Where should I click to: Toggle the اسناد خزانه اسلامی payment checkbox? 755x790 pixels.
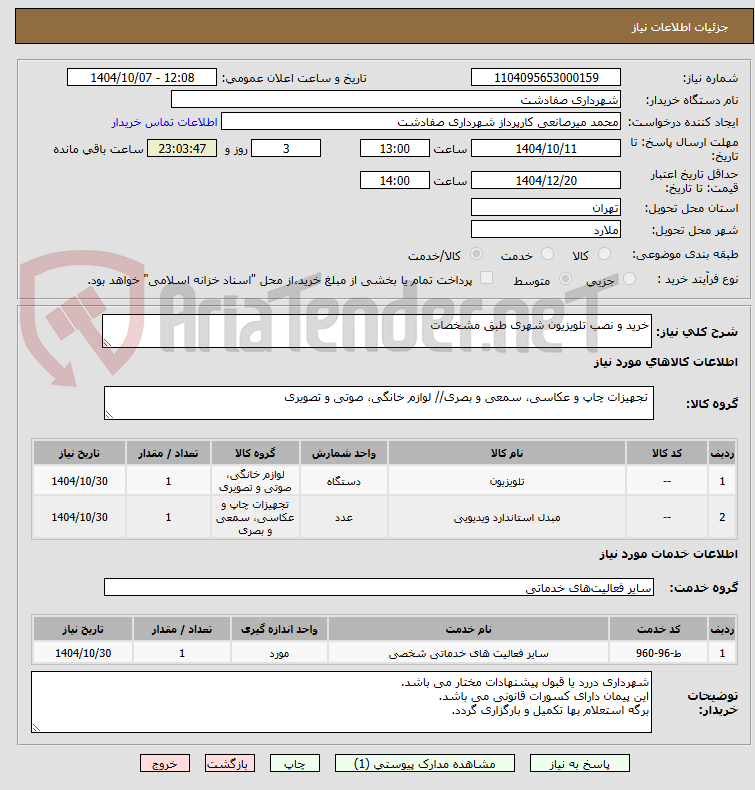click(x=486, y=278)
